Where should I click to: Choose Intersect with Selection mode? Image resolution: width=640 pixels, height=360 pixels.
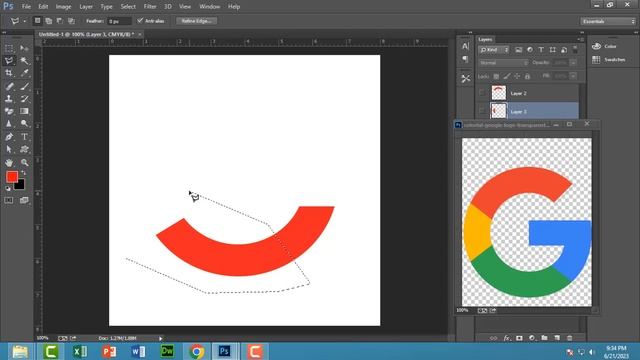tap(71, 21)
